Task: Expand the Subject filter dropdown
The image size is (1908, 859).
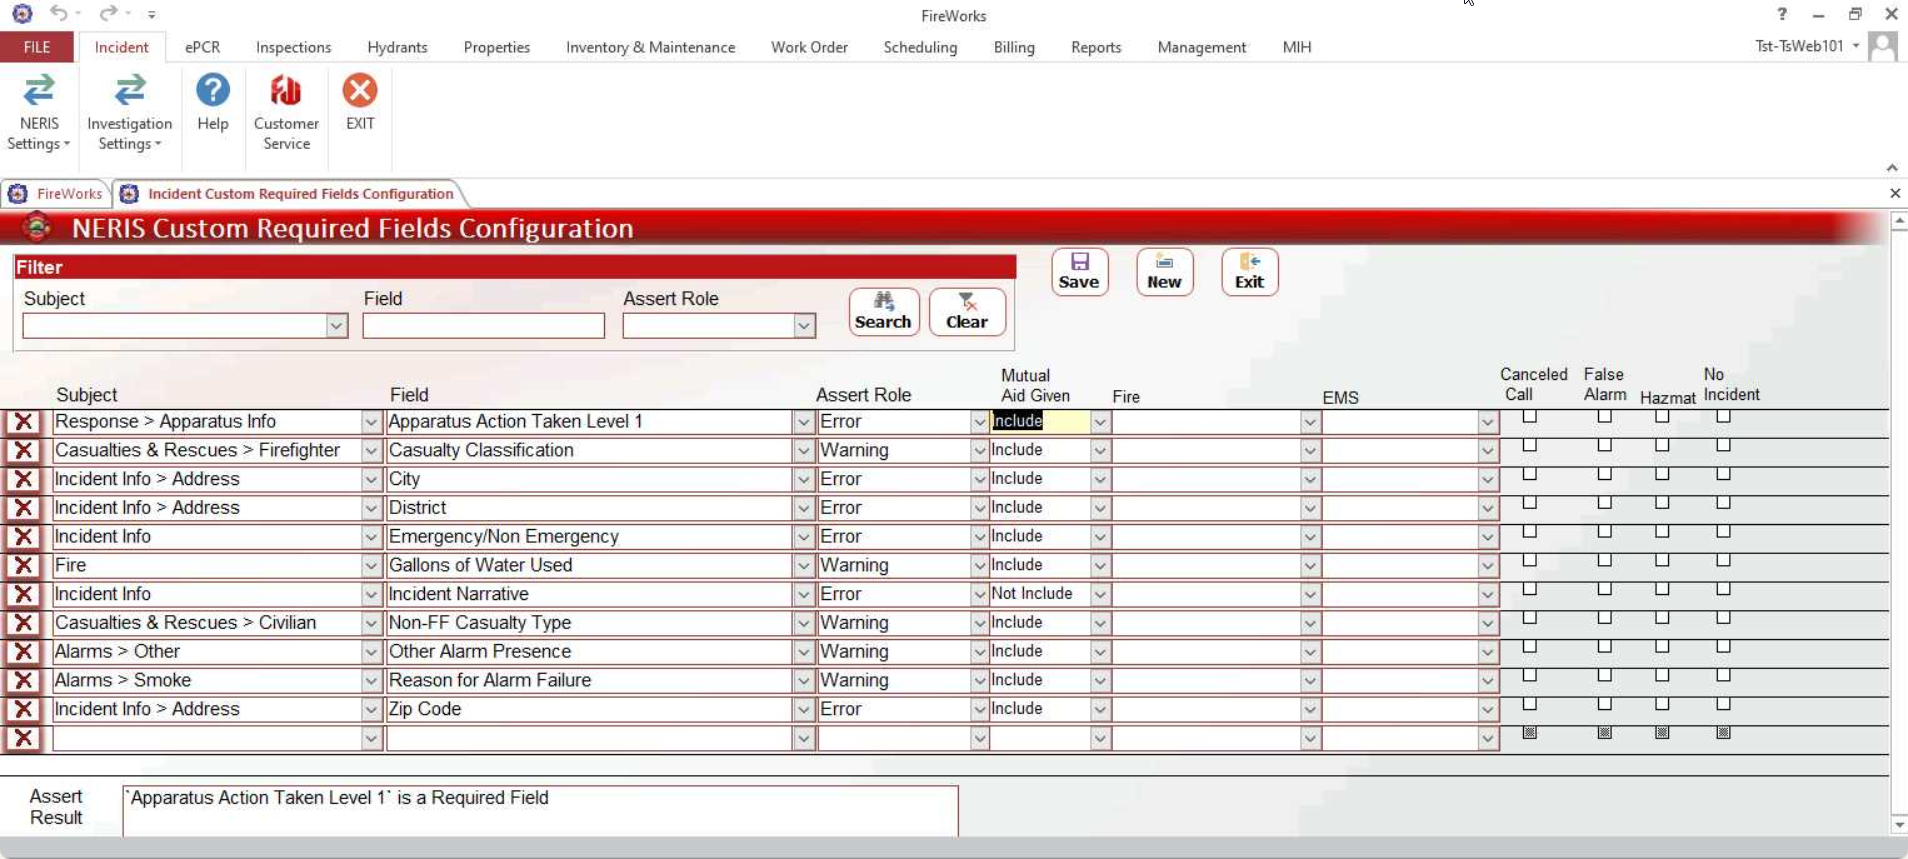Action: click(x=336, y=326)
